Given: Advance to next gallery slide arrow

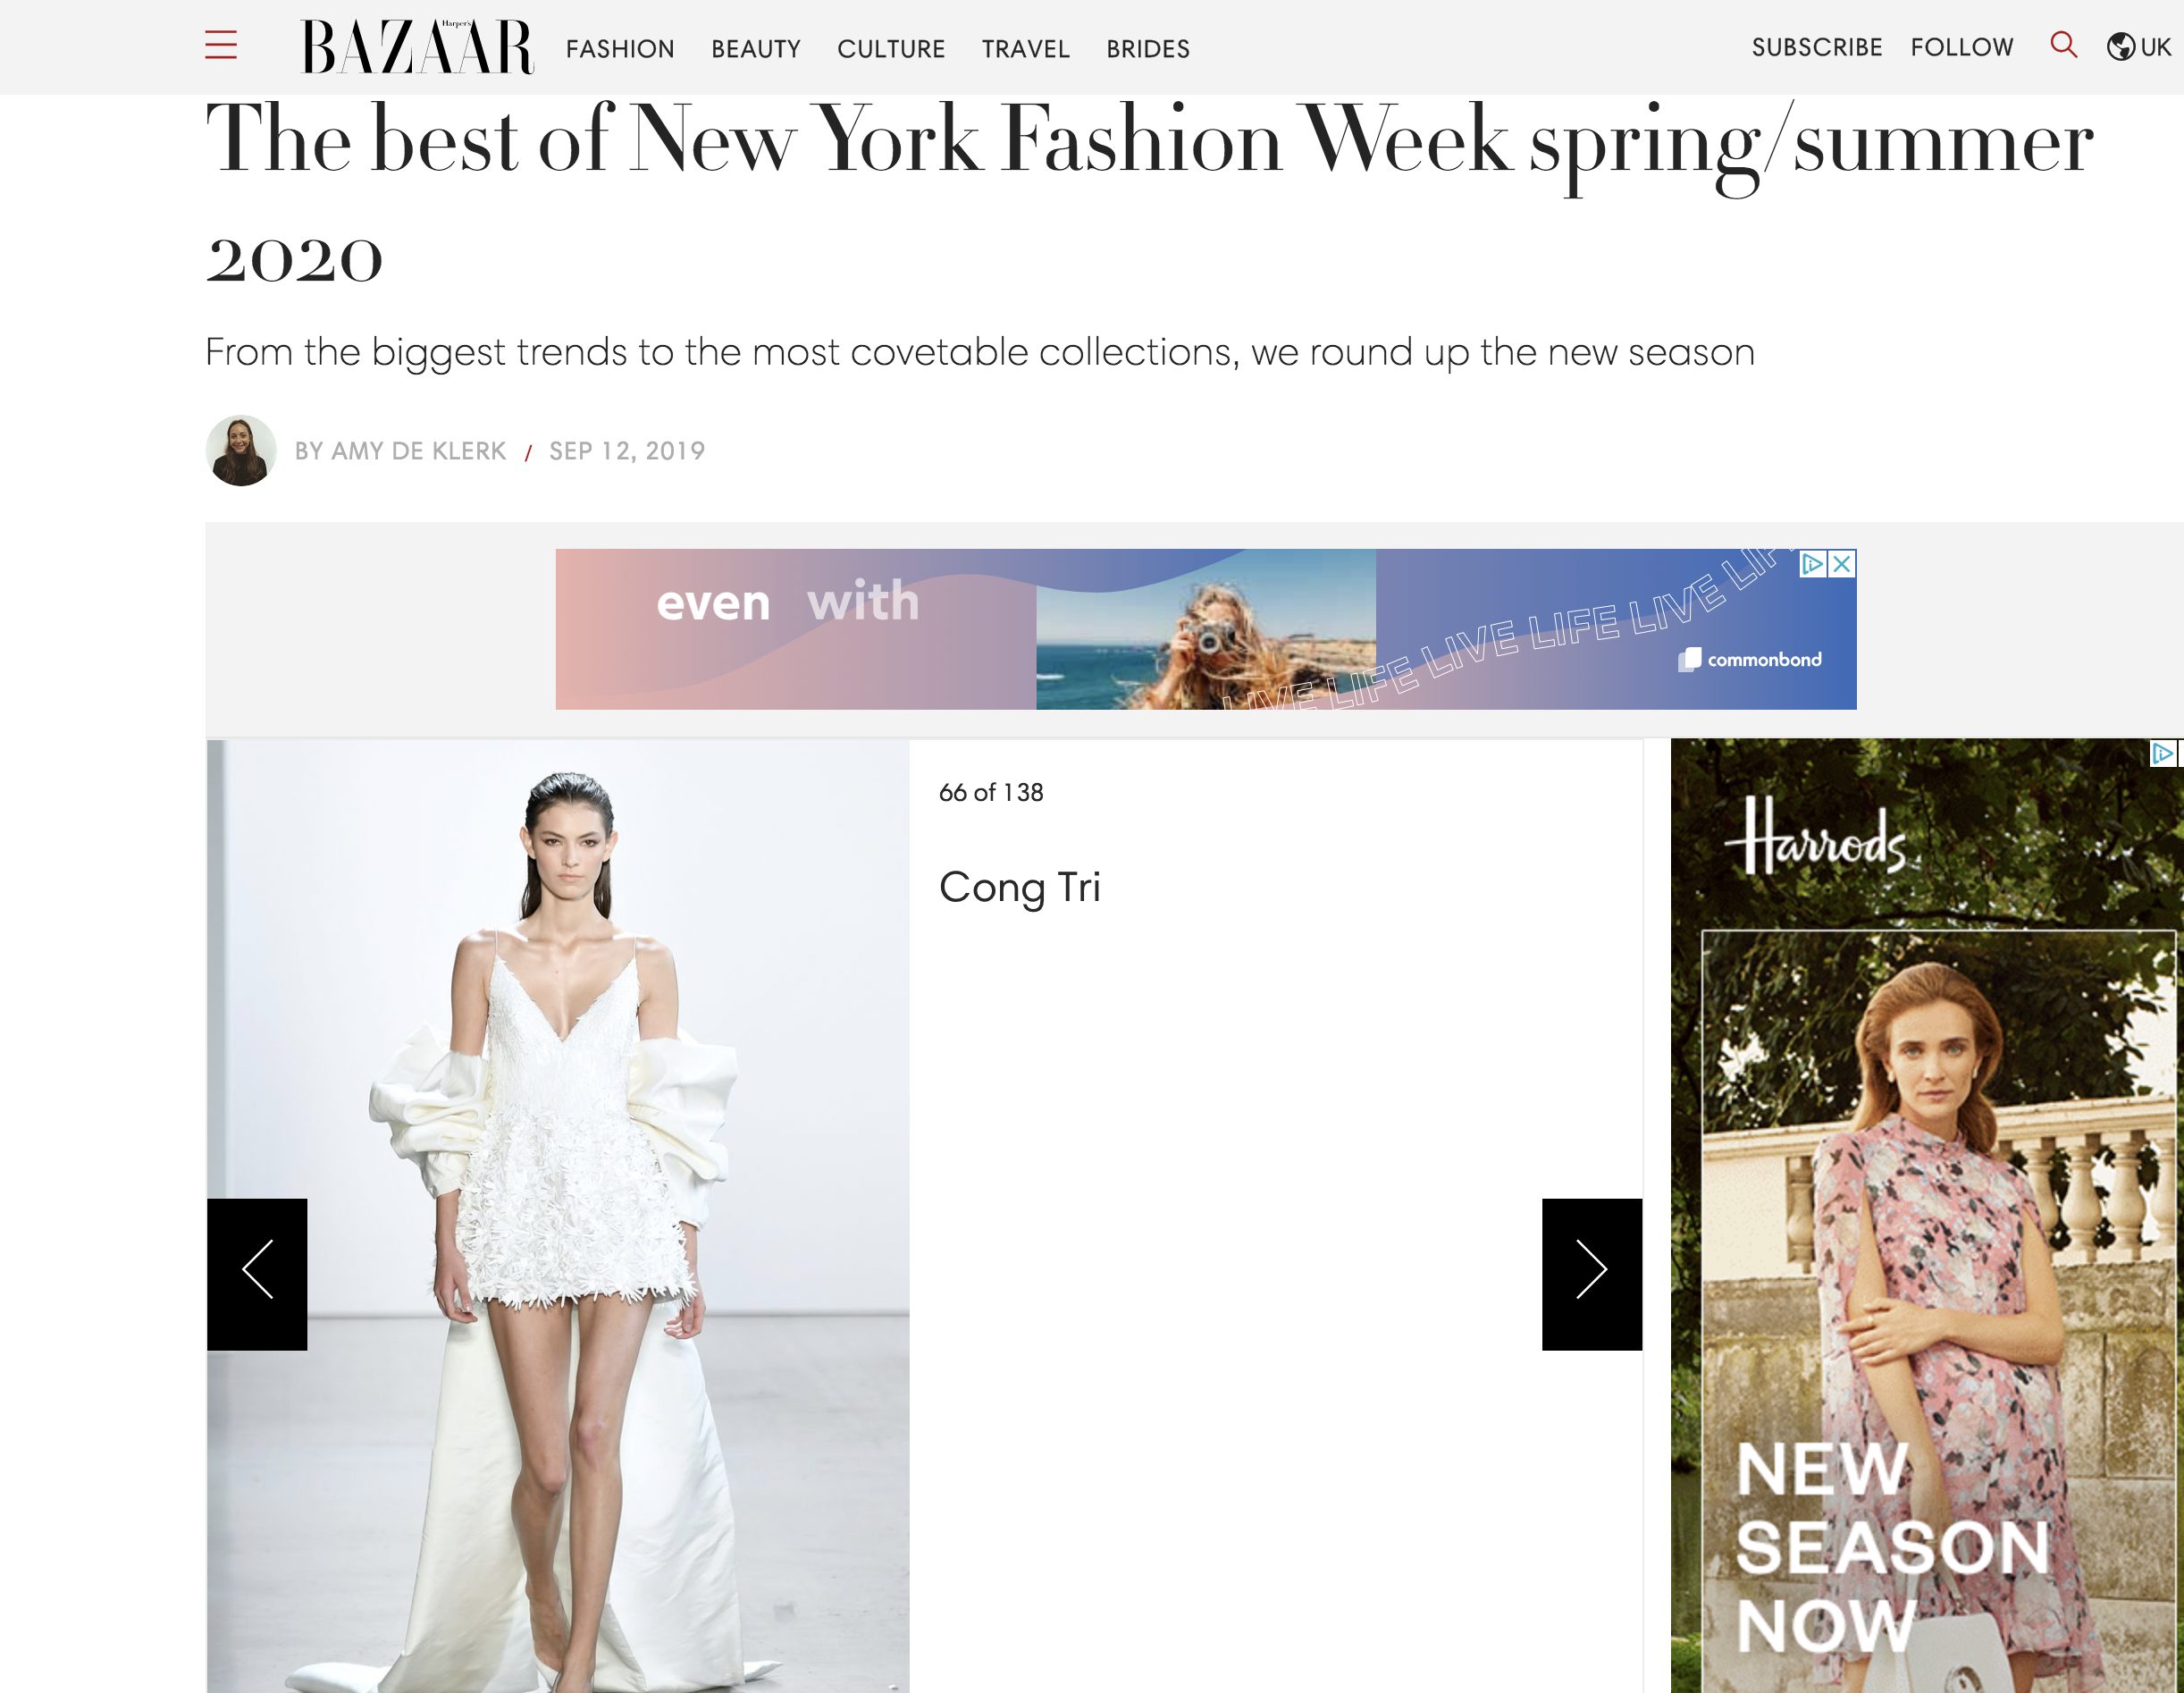Looking at the screenshot, I should tap(1591, 1274).
